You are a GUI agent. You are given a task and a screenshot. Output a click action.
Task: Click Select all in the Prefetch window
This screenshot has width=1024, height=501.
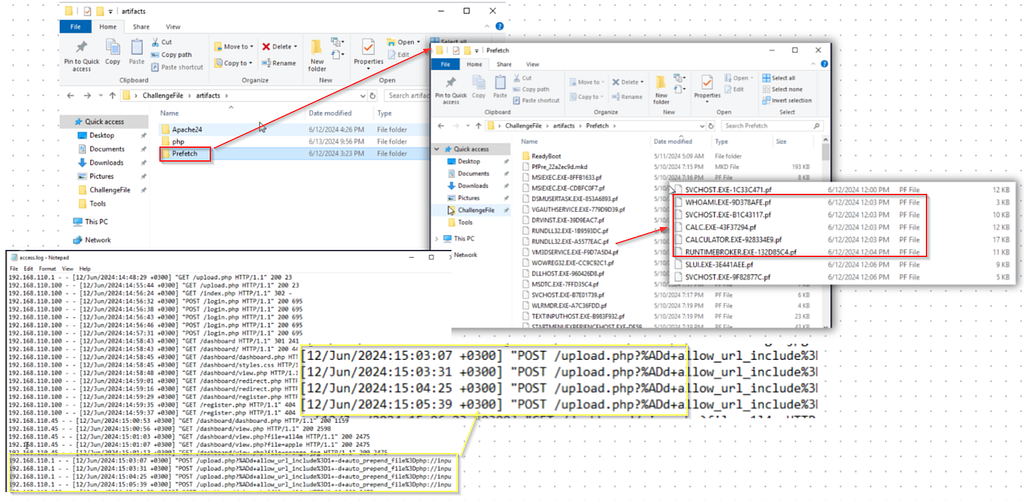(x=777, y=78)
